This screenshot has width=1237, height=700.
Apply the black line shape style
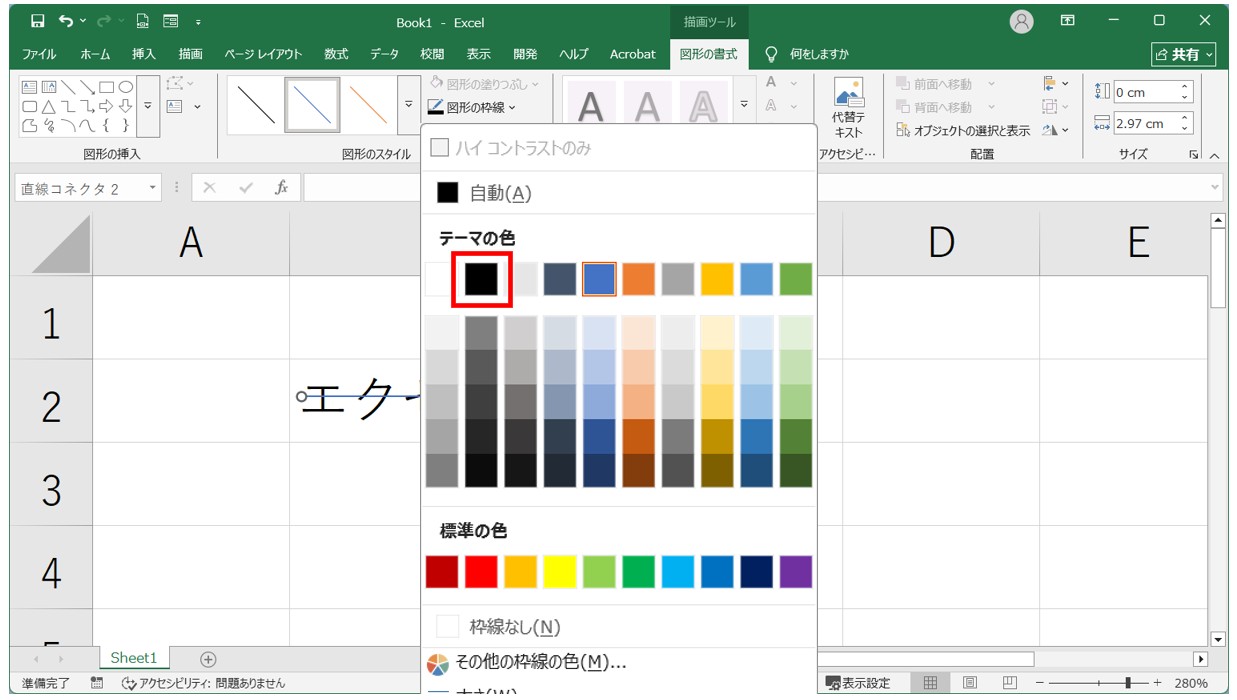point(256,105)
